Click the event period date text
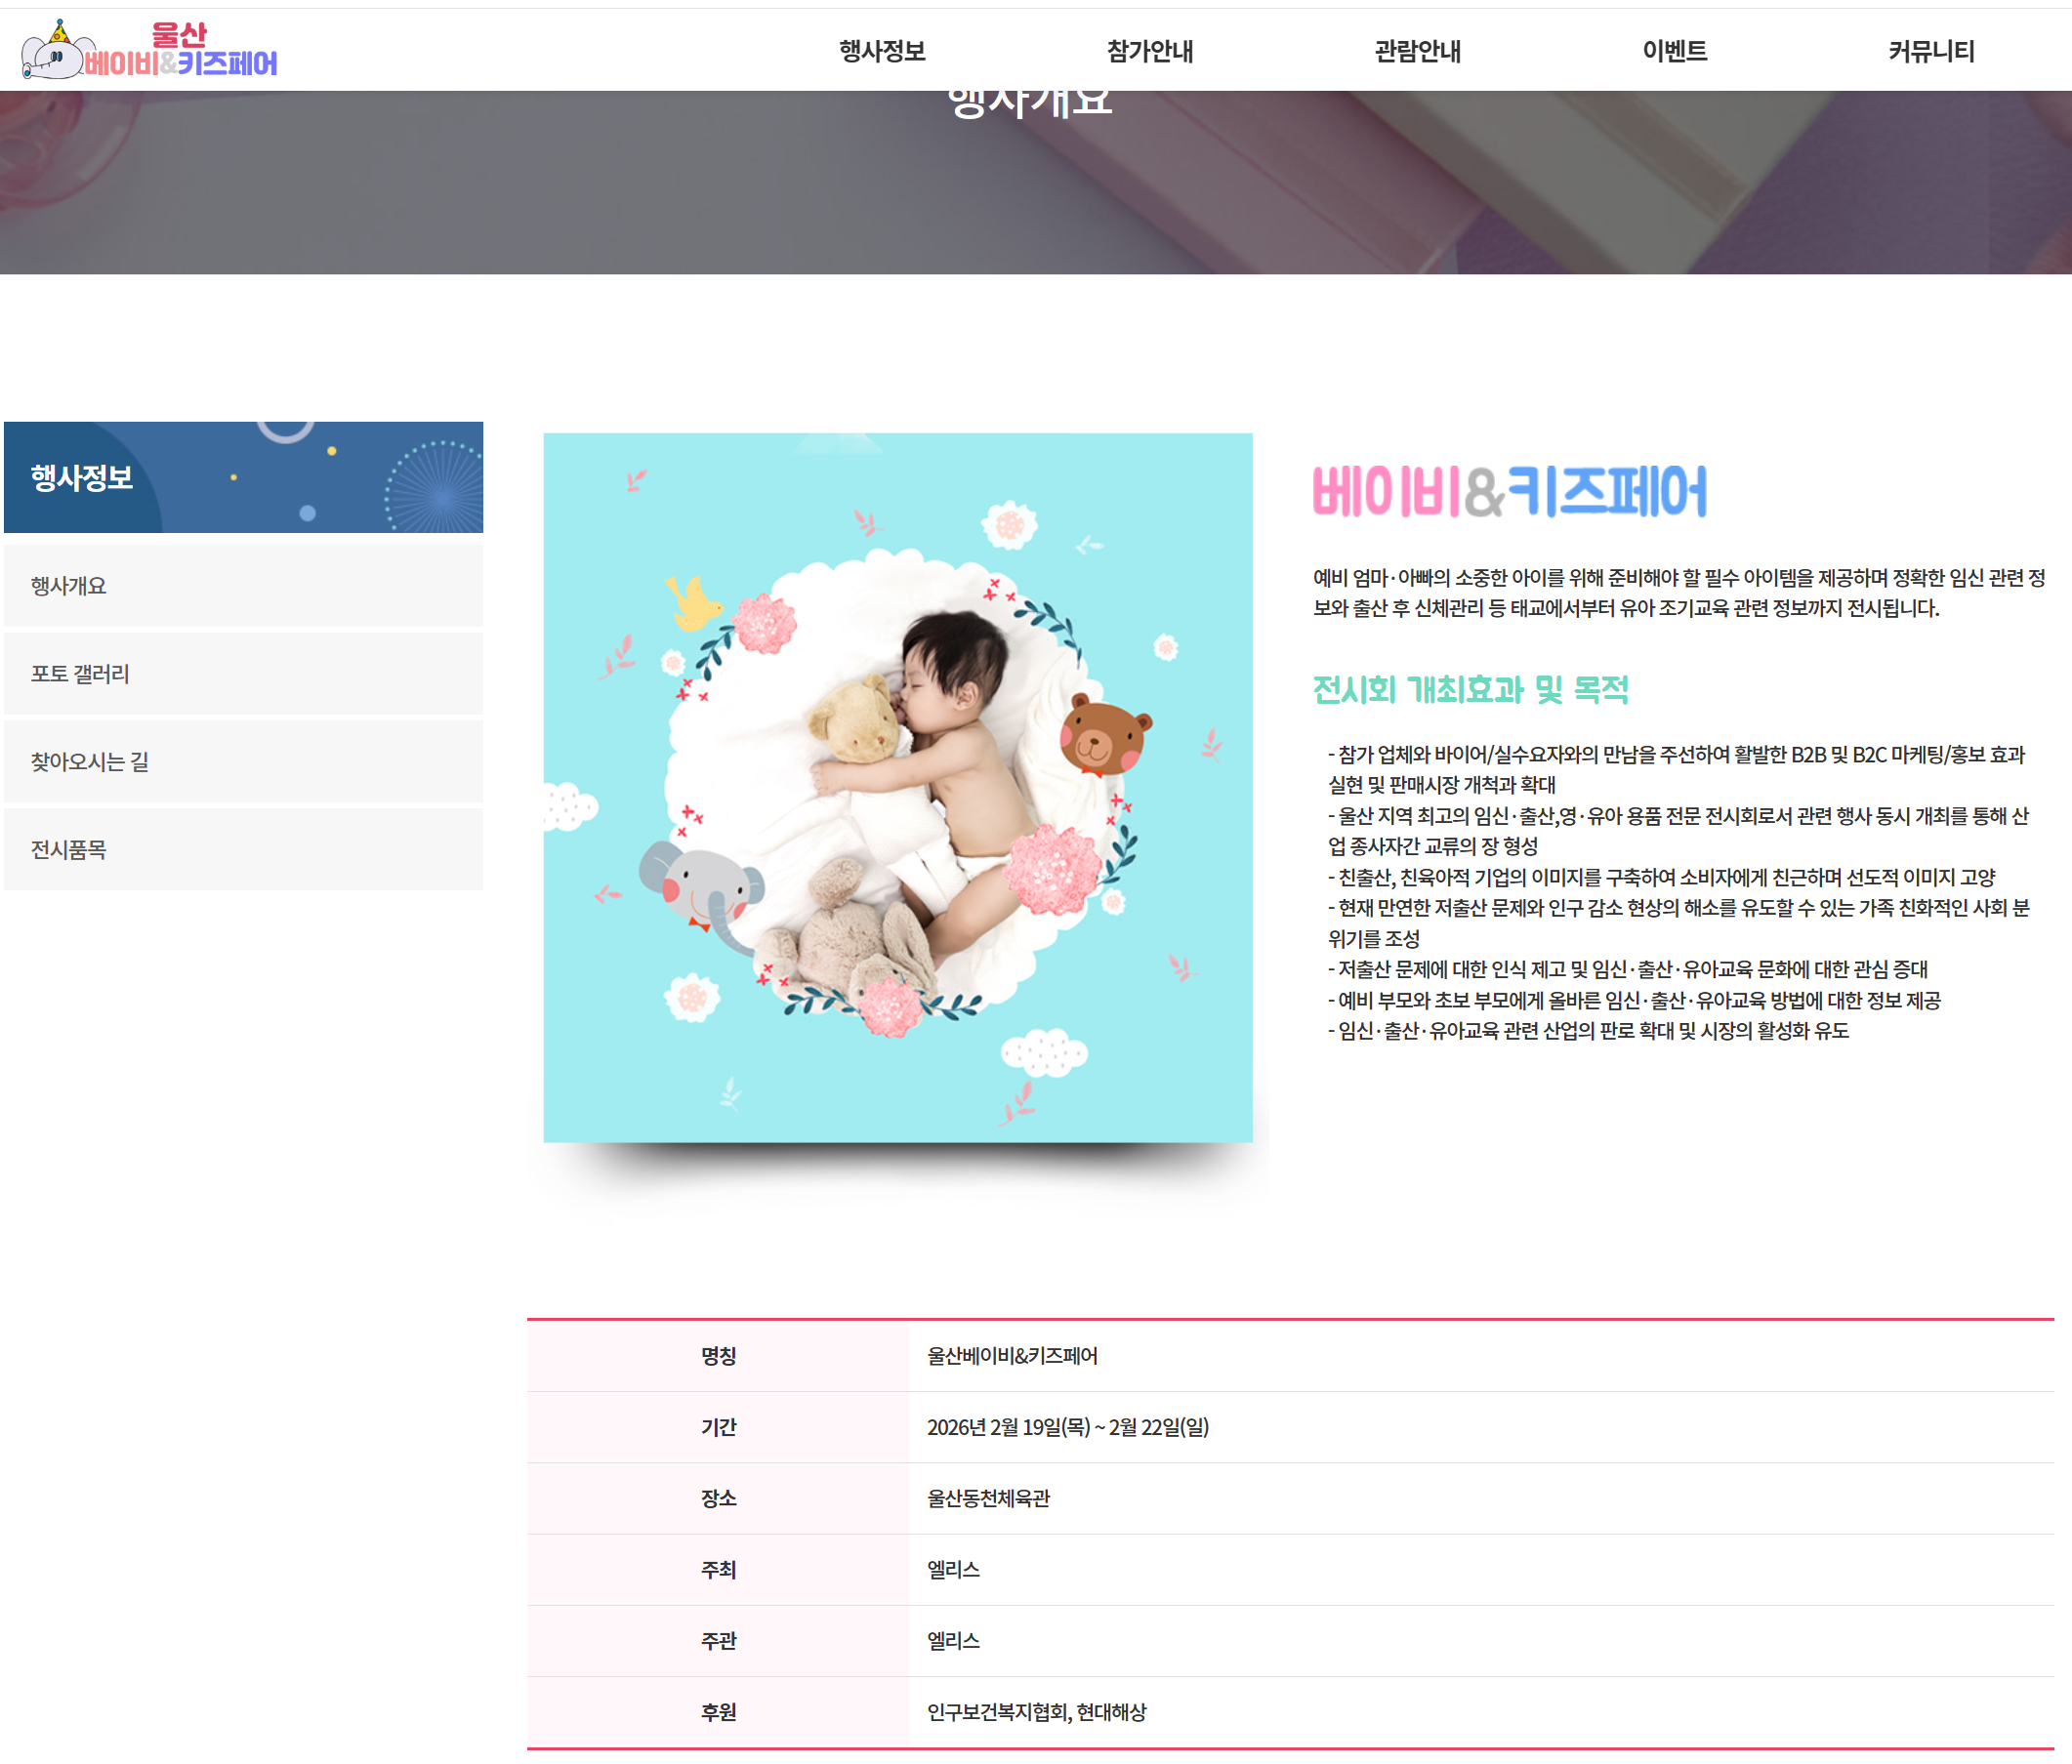This screenshot has width=2072, height=1764. pyautogui.click(x=1067, y=1427)
